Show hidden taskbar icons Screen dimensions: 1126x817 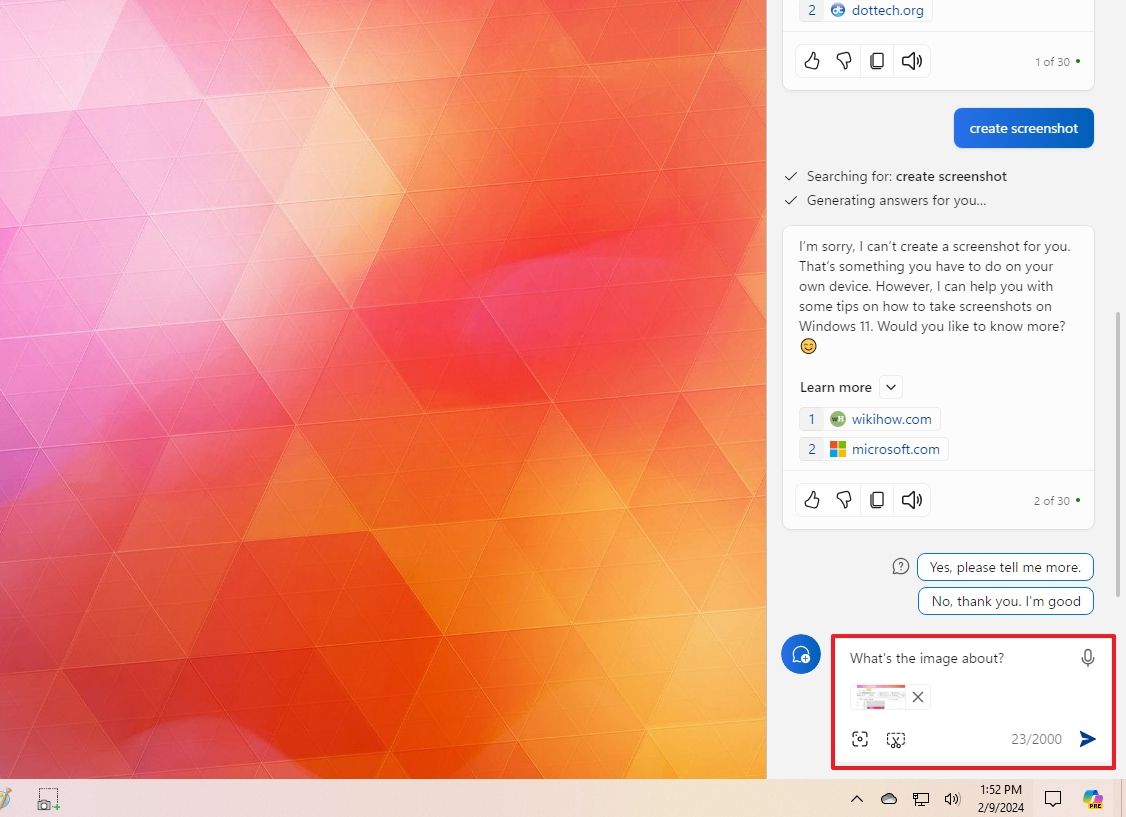point(857,799)
